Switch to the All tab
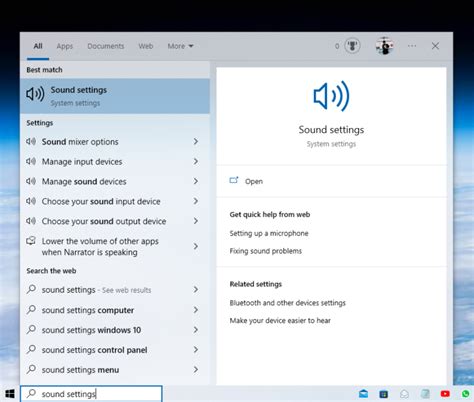Image resolution: width=474 pixels, height=402 pixels. tap(38, 46)
